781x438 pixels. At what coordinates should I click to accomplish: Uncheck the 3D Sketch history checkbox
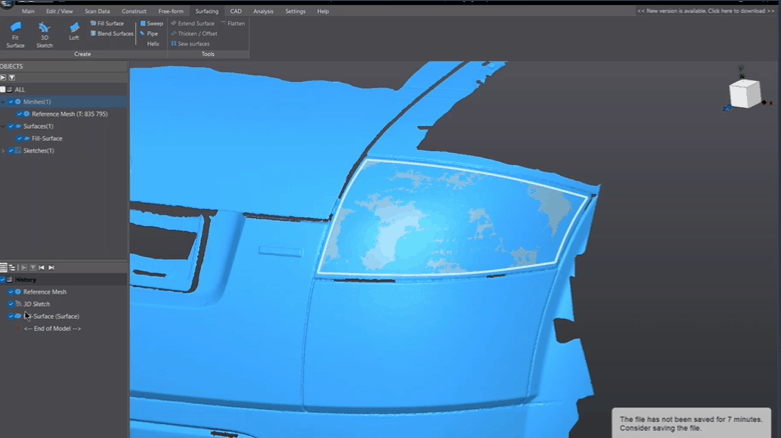(x=11, y=304)
